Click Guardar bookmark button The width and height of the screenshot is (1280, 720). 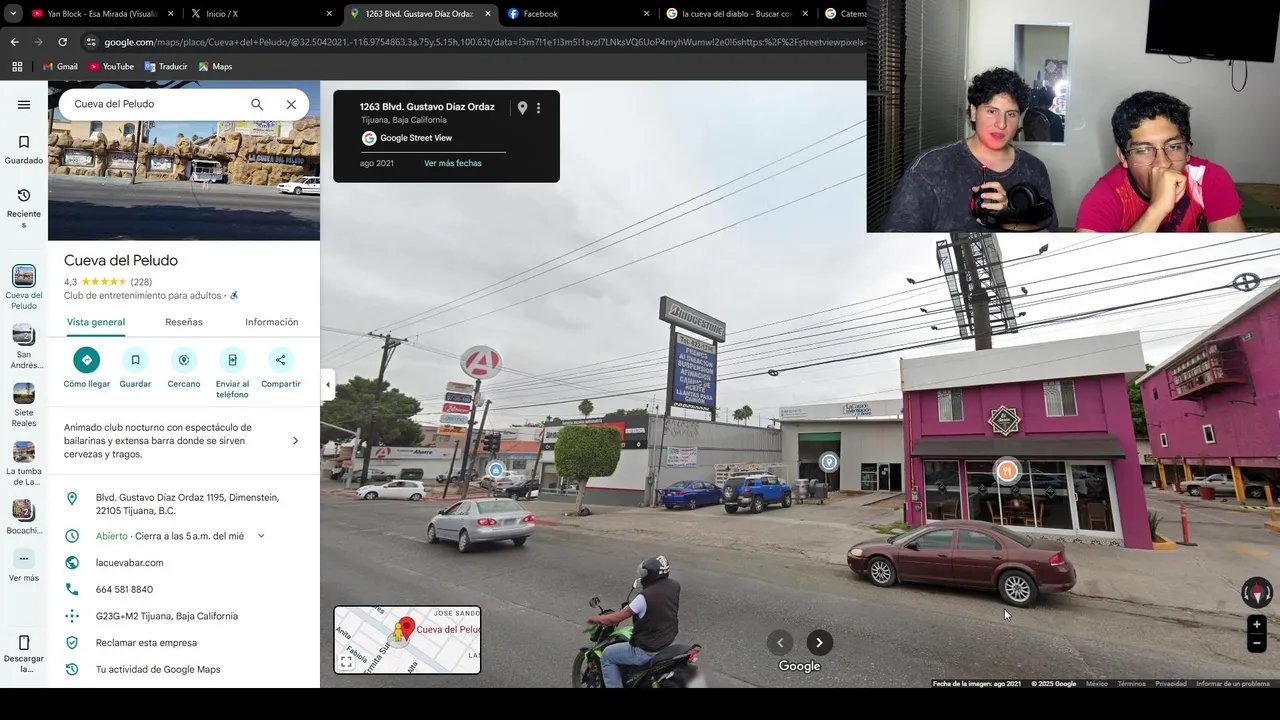(135, 360)
